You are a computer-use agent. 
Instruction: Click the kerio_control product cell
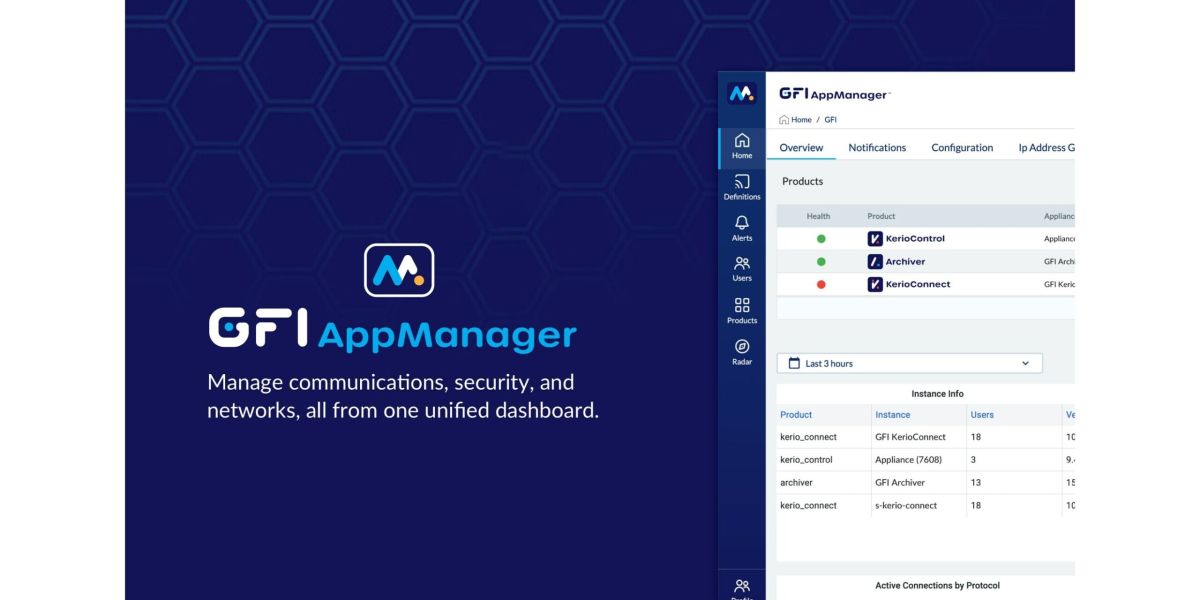pyautogui.click(x=806, y=460)
